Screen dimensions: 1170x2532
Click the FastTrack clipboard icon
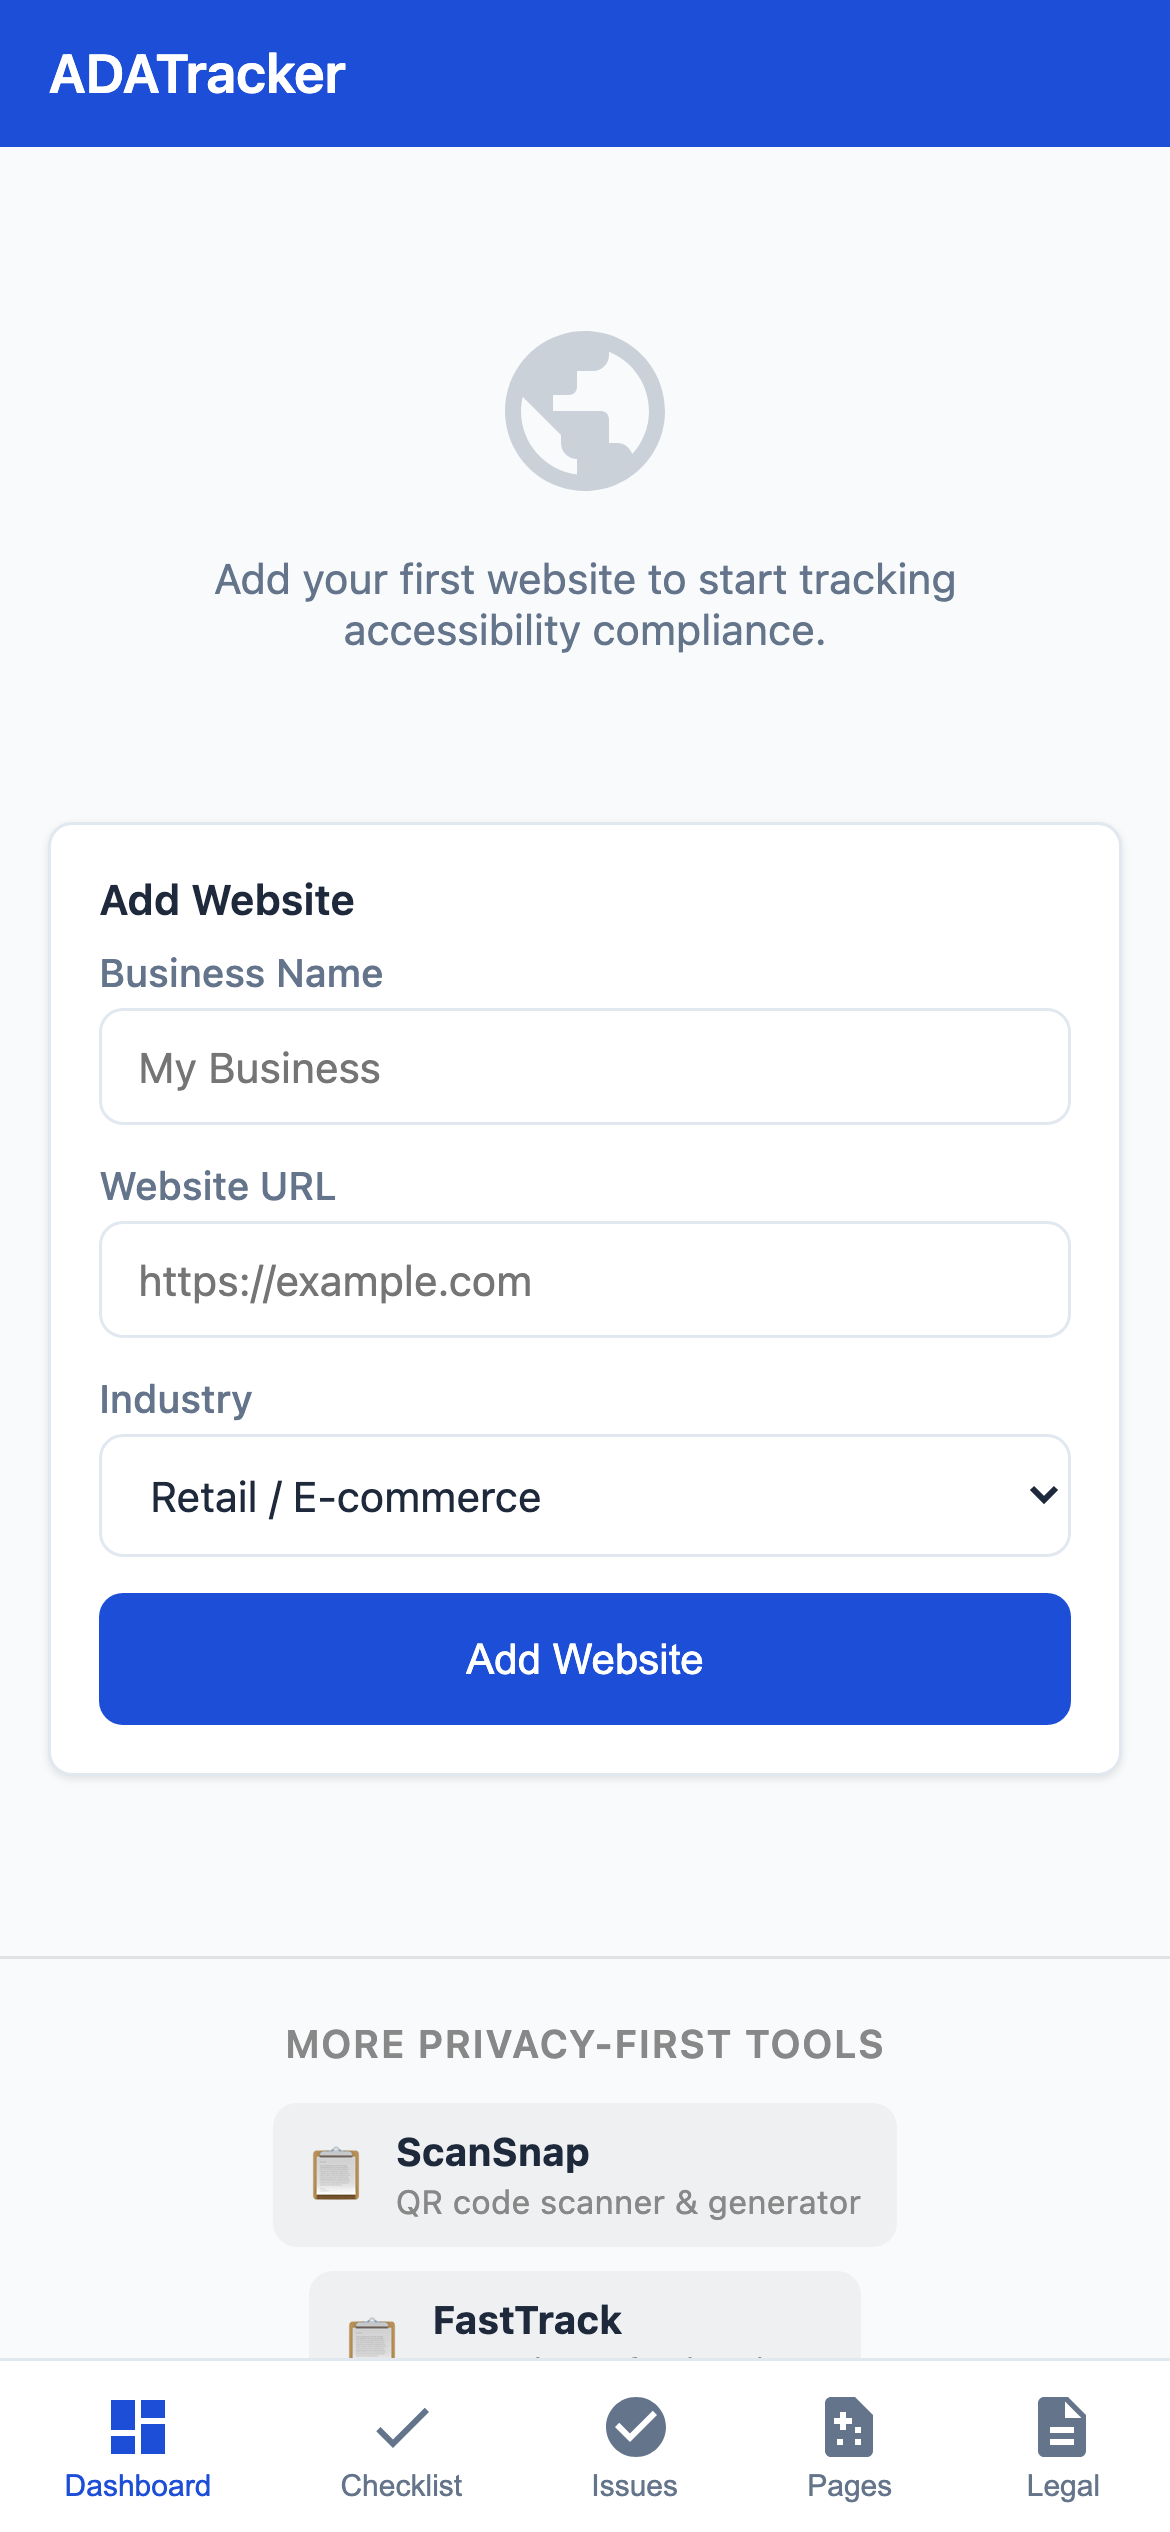click(x=372, y=2338)
